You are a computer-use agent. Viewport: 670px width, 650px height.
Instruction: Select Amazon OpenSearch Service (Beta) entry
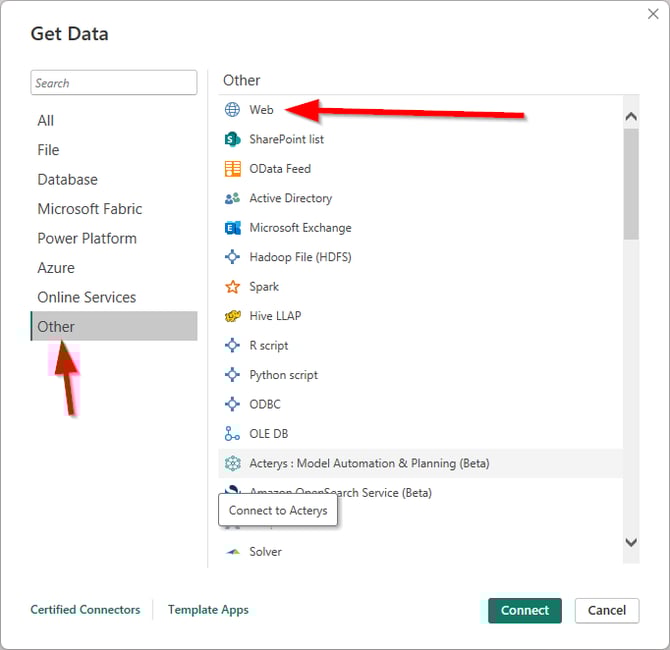tap(341, 493)
